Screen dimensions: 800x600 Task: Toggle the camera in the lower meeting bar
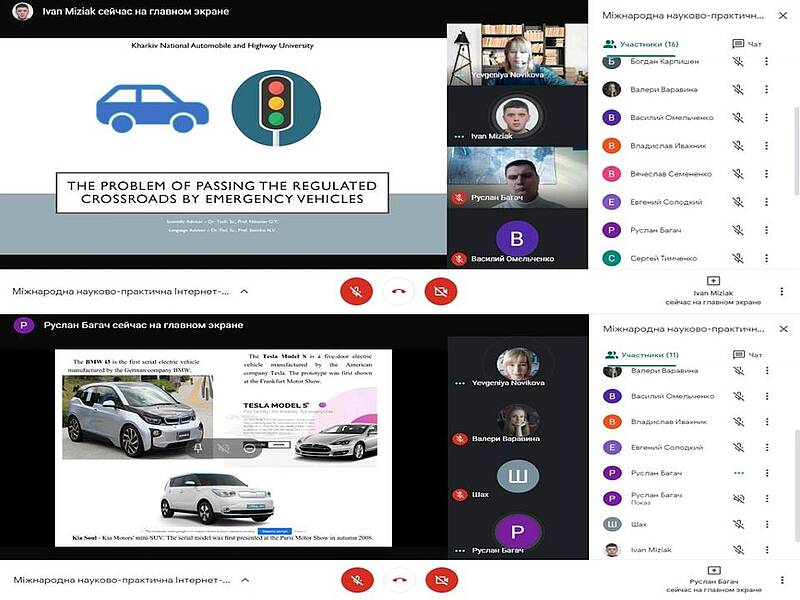click(x=442, y=580)
